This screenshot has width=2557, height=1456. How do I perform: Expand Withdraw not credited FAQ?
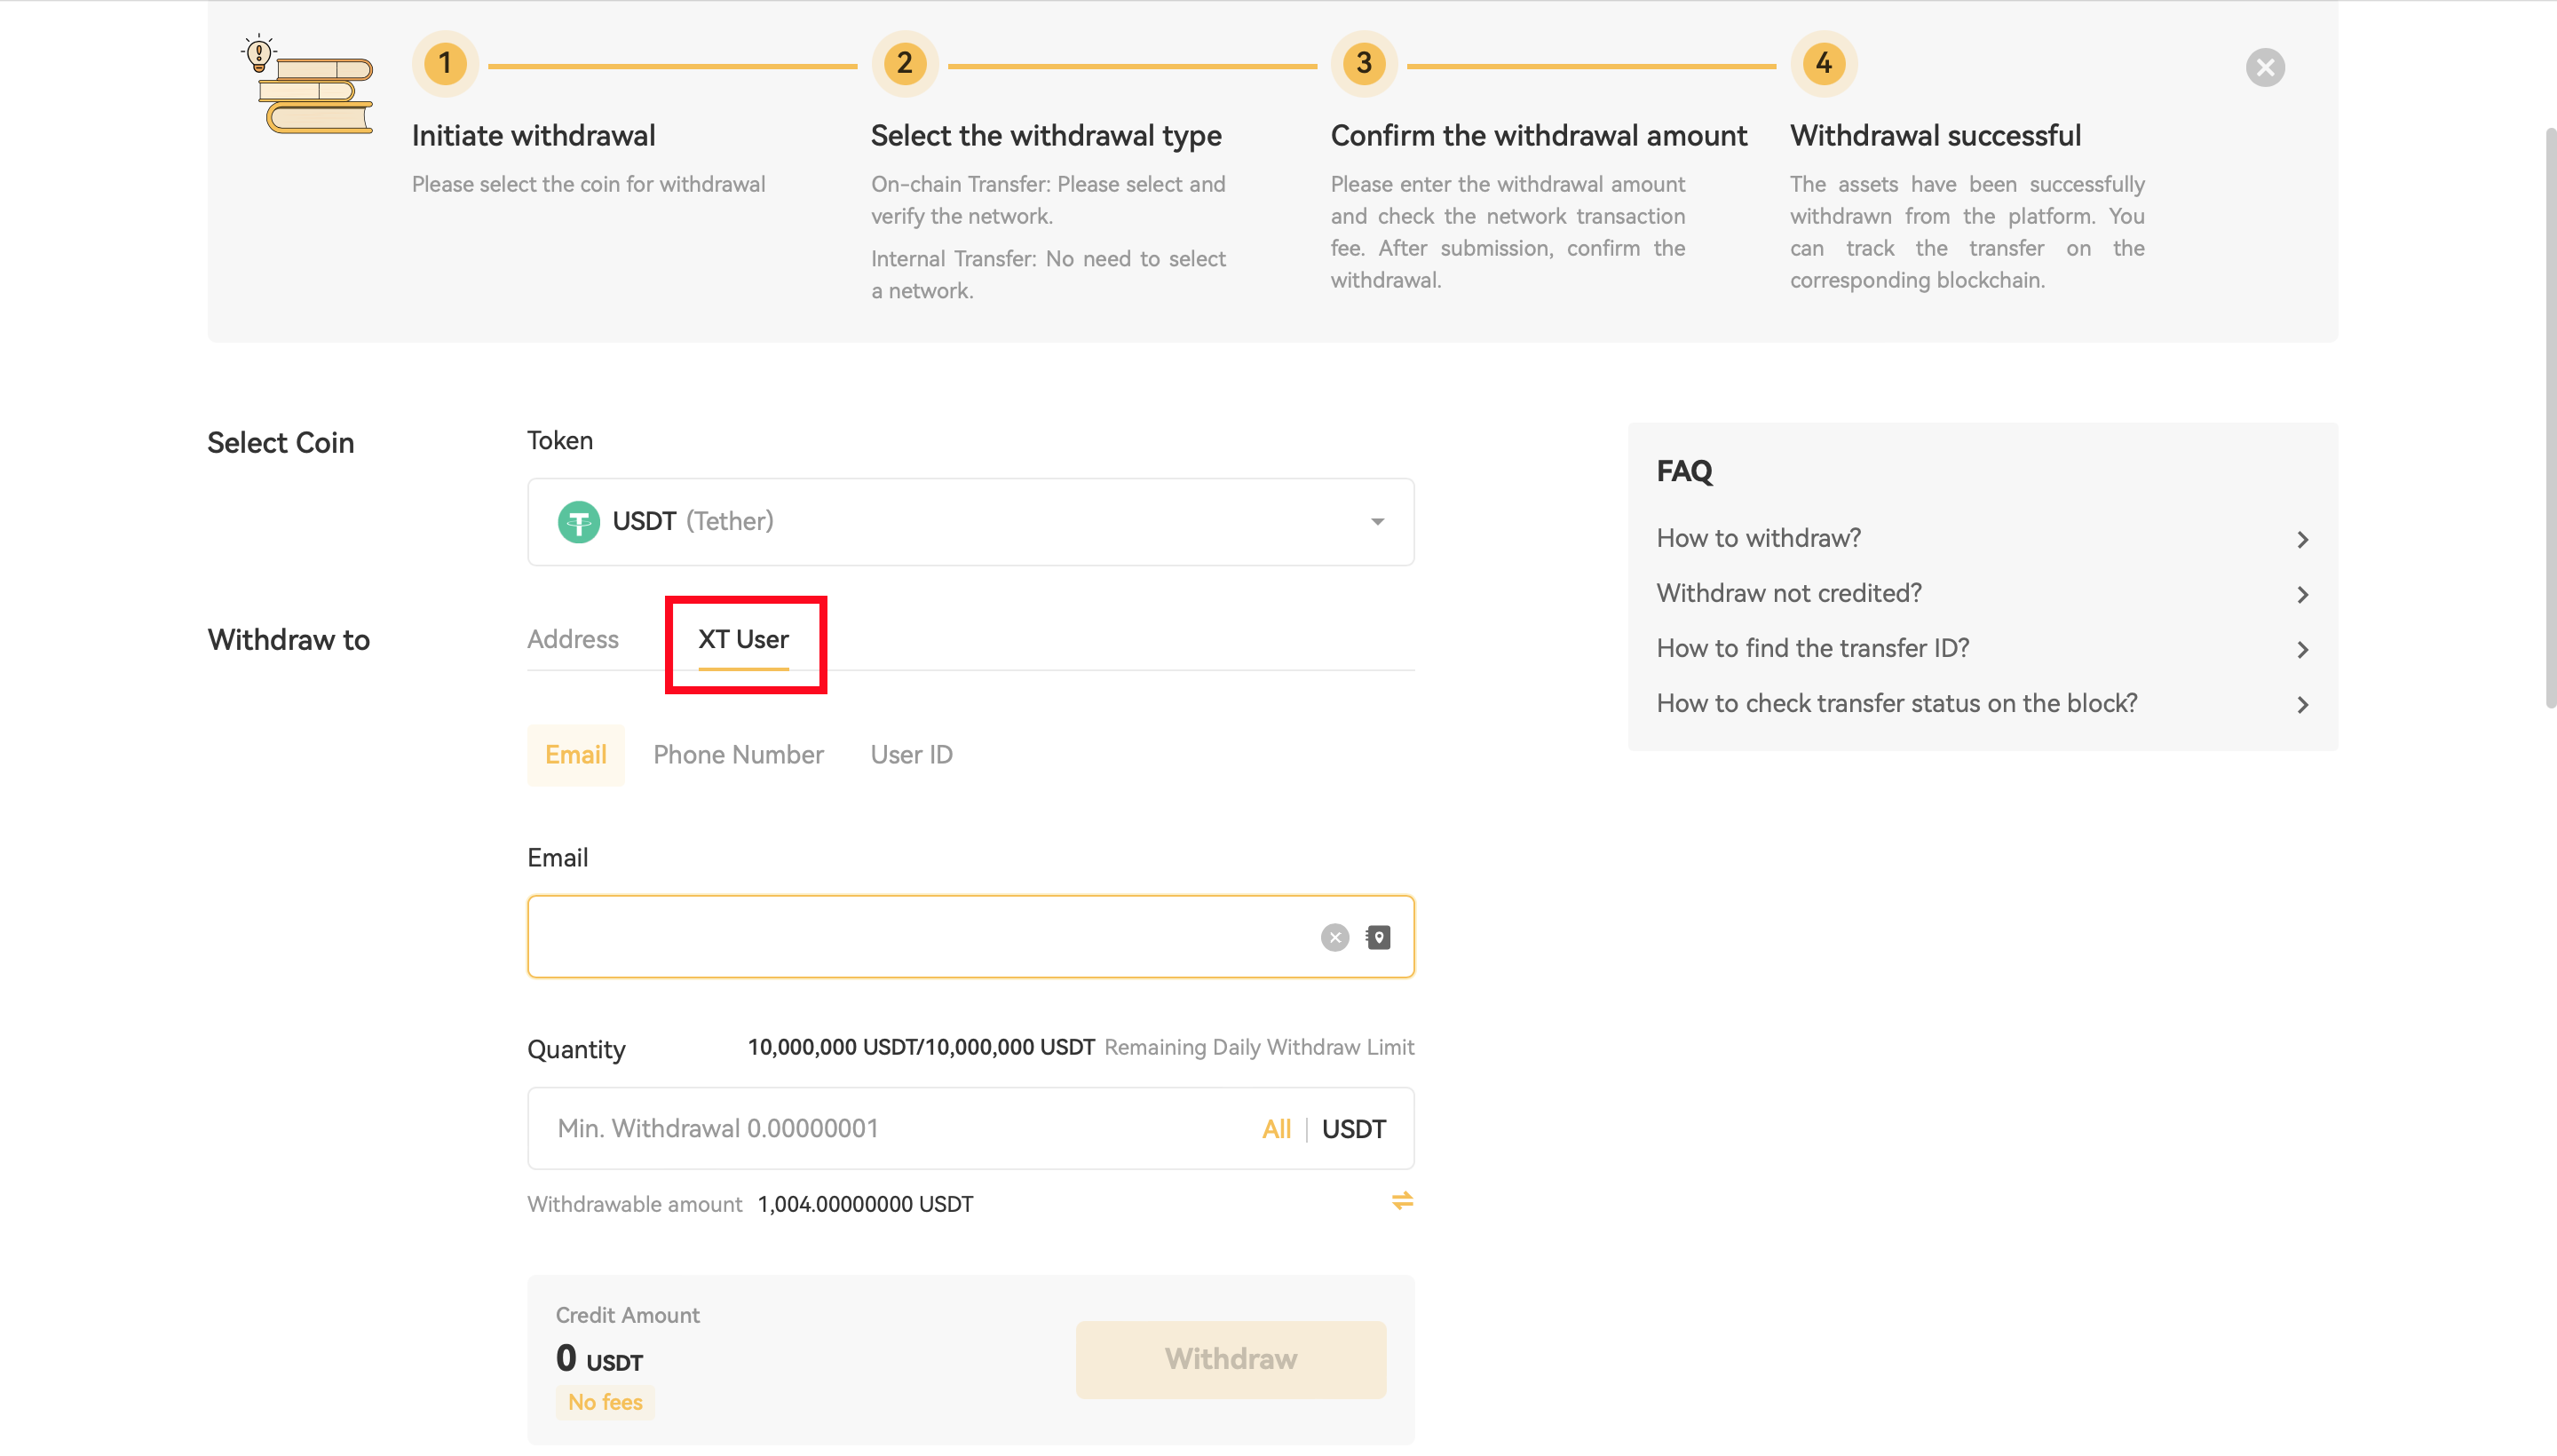(1981, 594)
